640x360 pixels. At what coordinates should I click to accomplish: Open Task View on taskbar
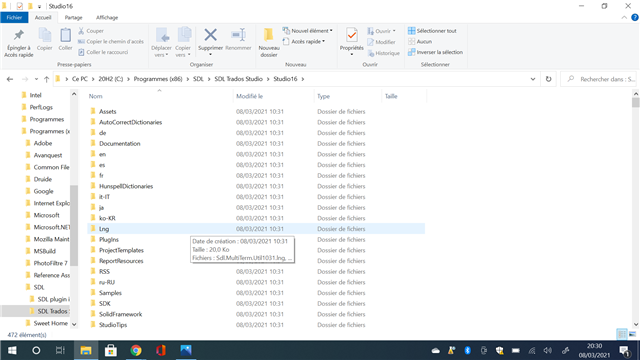(60, 350)
